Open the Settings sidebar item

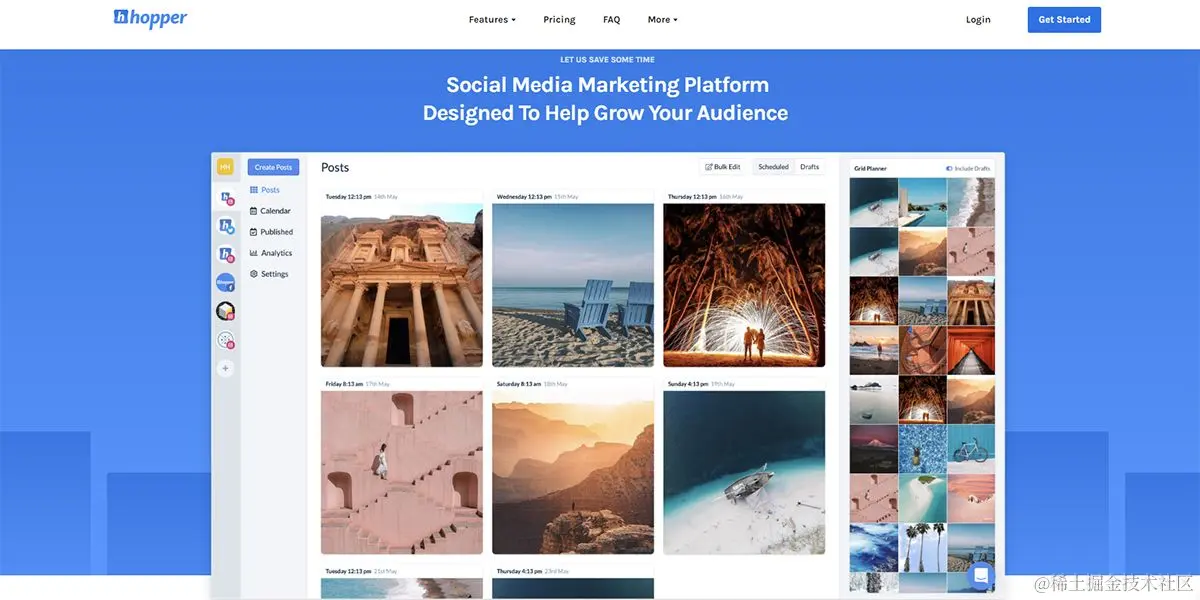[x=269, y=274]
